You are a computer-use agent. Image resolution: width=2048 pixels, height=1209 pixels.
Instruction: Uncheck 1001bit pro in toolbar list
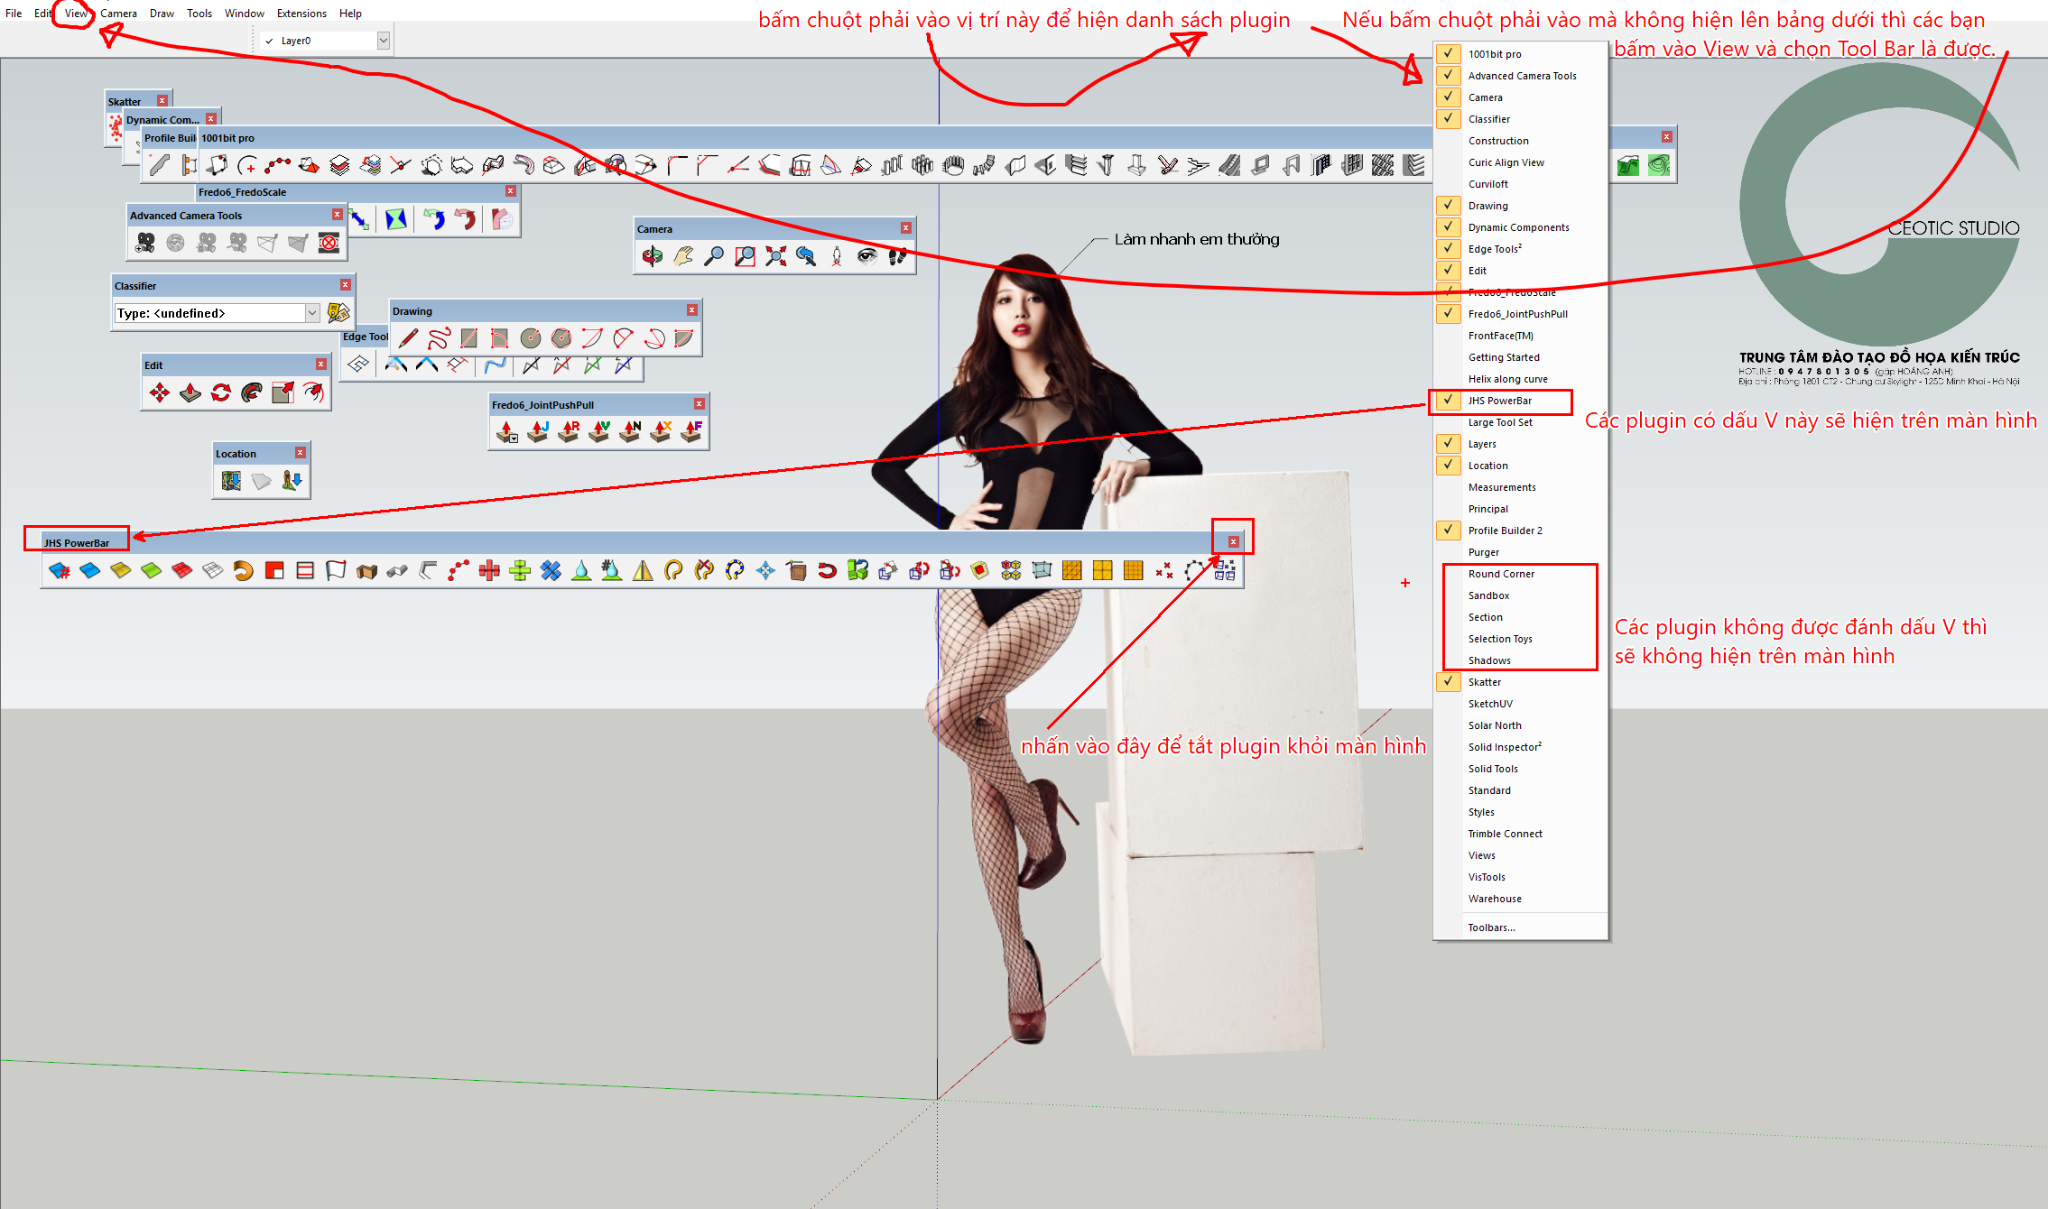(1520, 54)
